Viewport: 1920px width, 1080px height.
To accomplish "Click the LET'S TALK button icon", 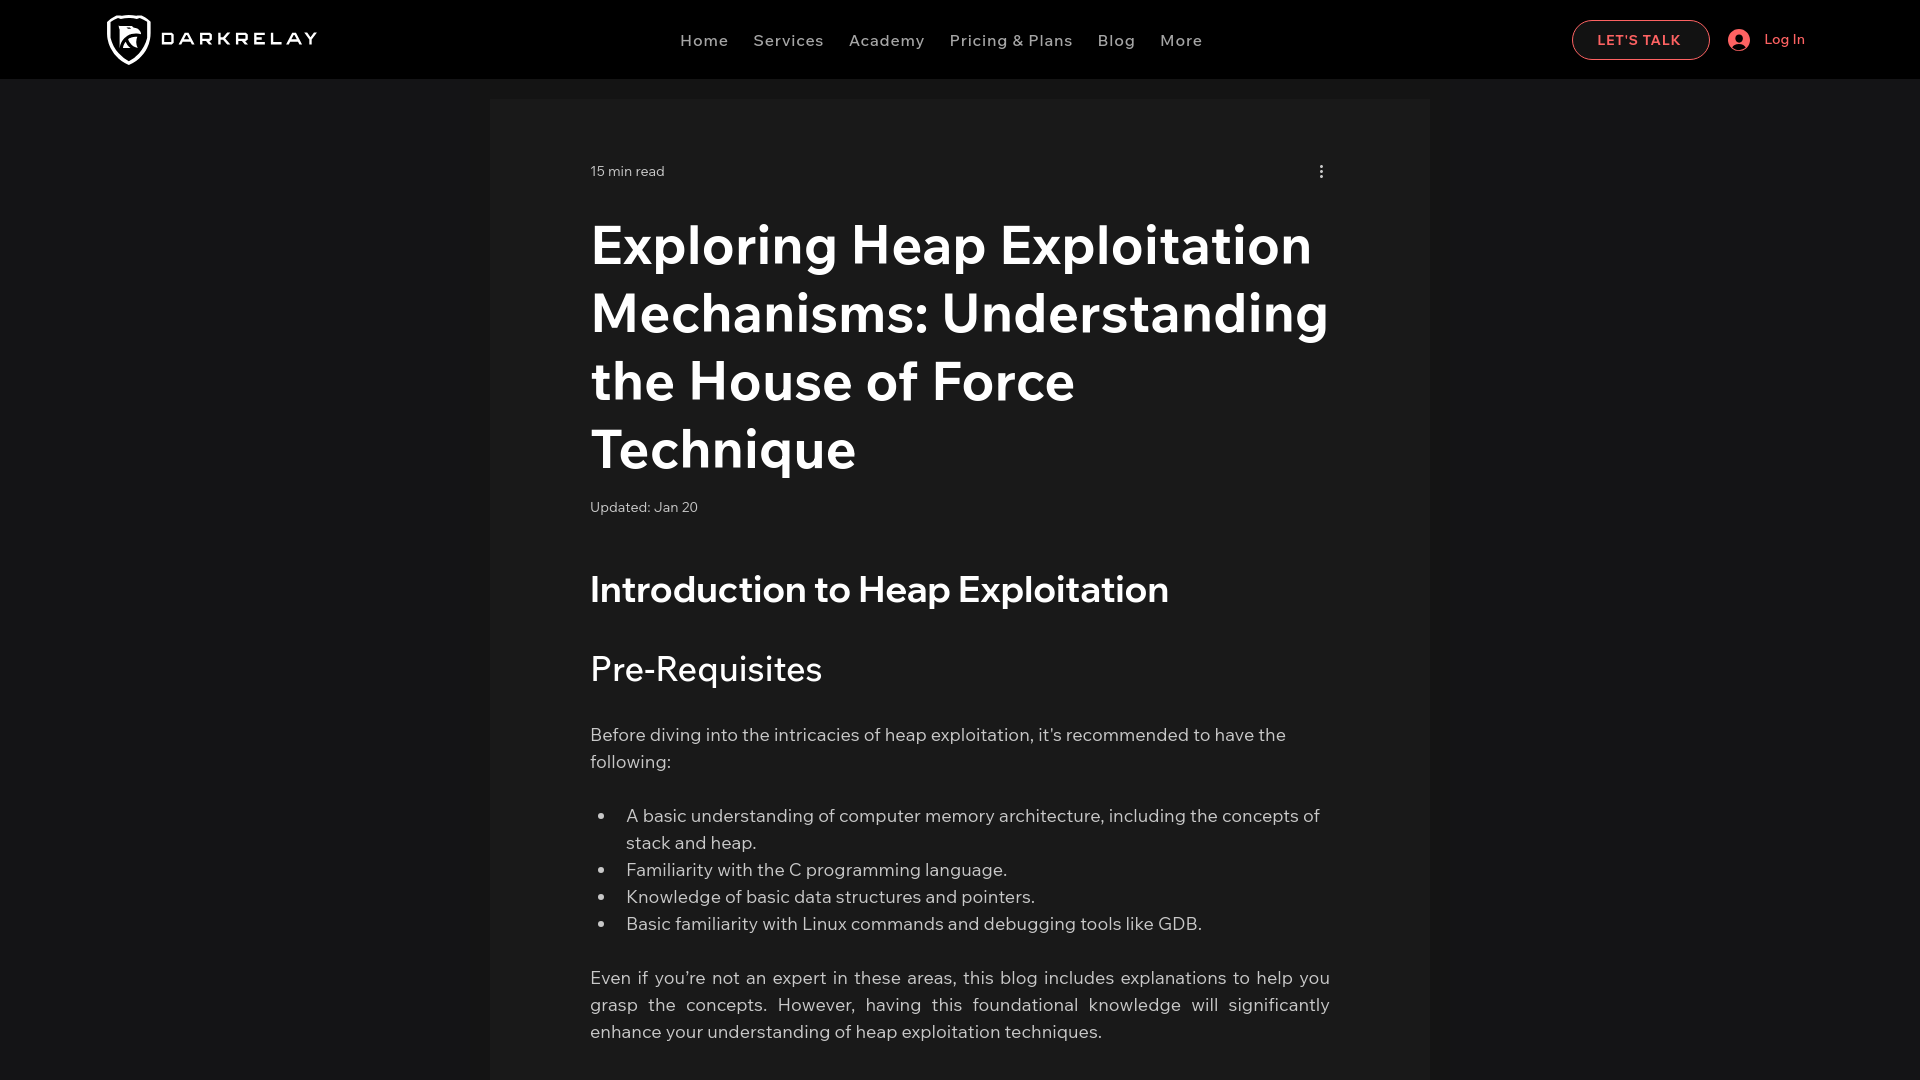I will 1640,40.
